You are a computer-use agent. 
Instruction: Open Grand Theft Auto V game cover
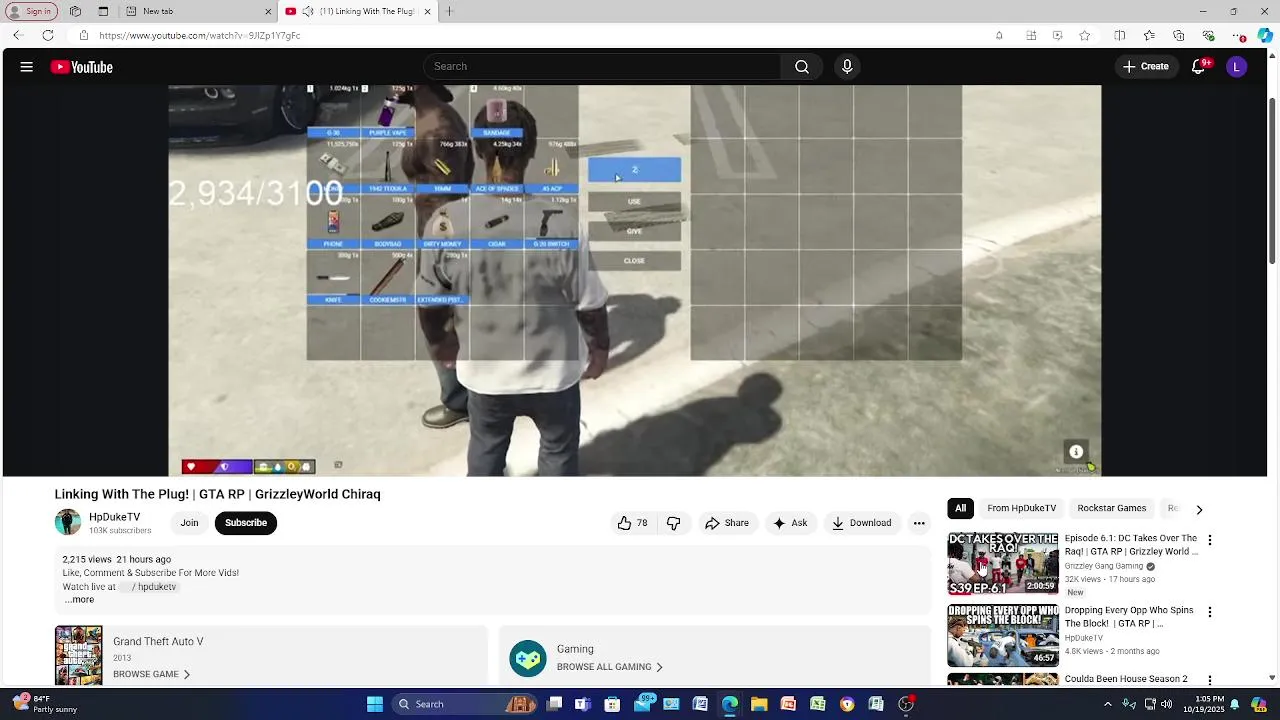point(79,656)
